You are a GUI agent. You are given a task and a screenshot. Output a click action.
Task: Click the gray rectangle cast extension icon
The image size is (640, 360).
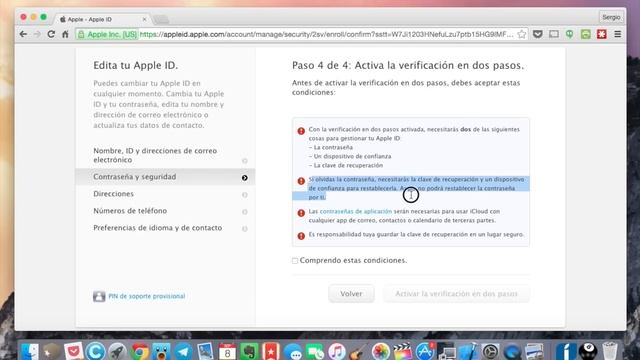[553, 34]
